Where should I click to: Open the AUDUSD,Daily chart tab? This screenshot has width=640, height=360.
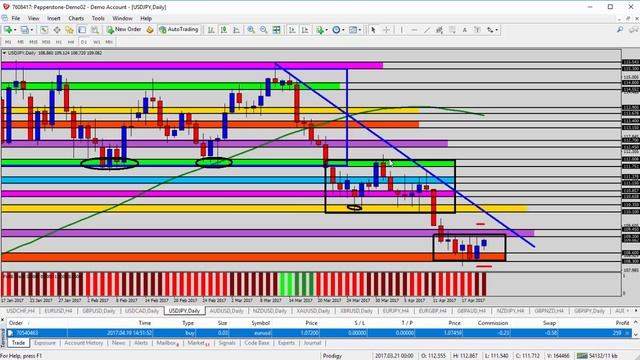pyautogui.click(x=226, y=311)
